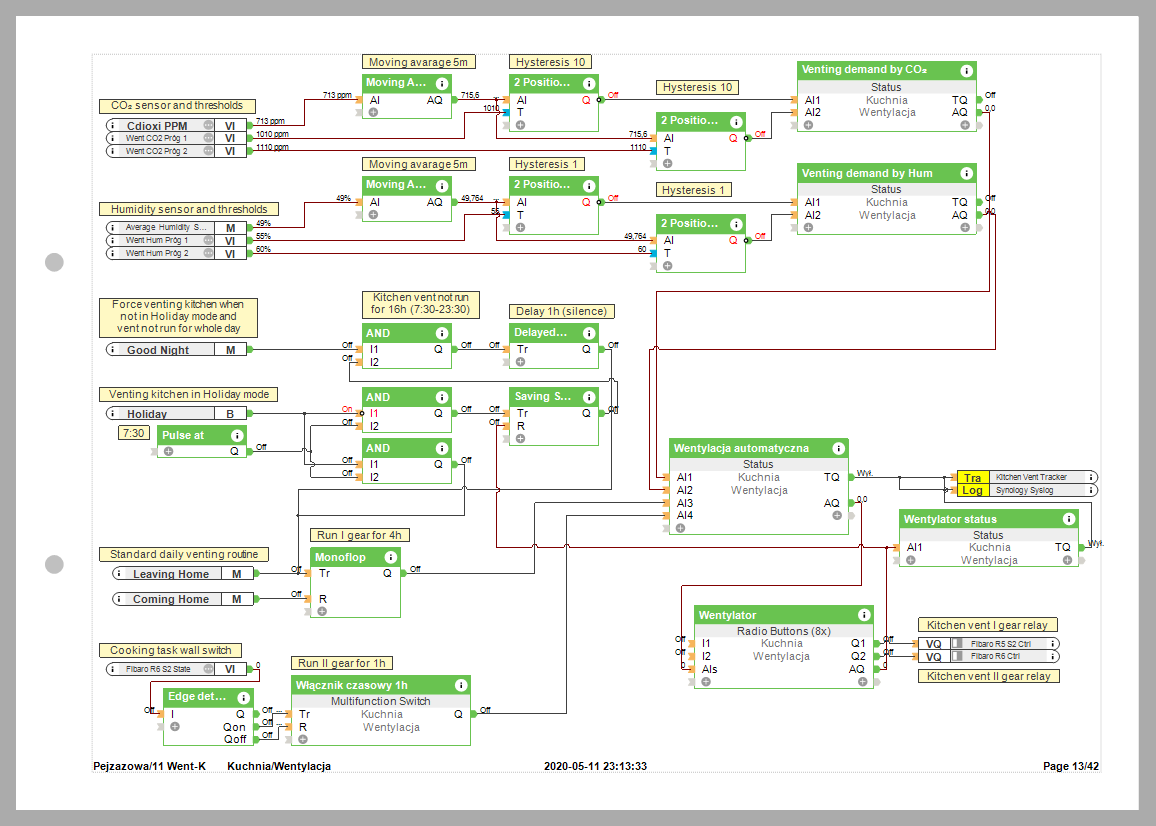
Task: Select the Cdioxi PPM sensor input
Action: (157, 126)
